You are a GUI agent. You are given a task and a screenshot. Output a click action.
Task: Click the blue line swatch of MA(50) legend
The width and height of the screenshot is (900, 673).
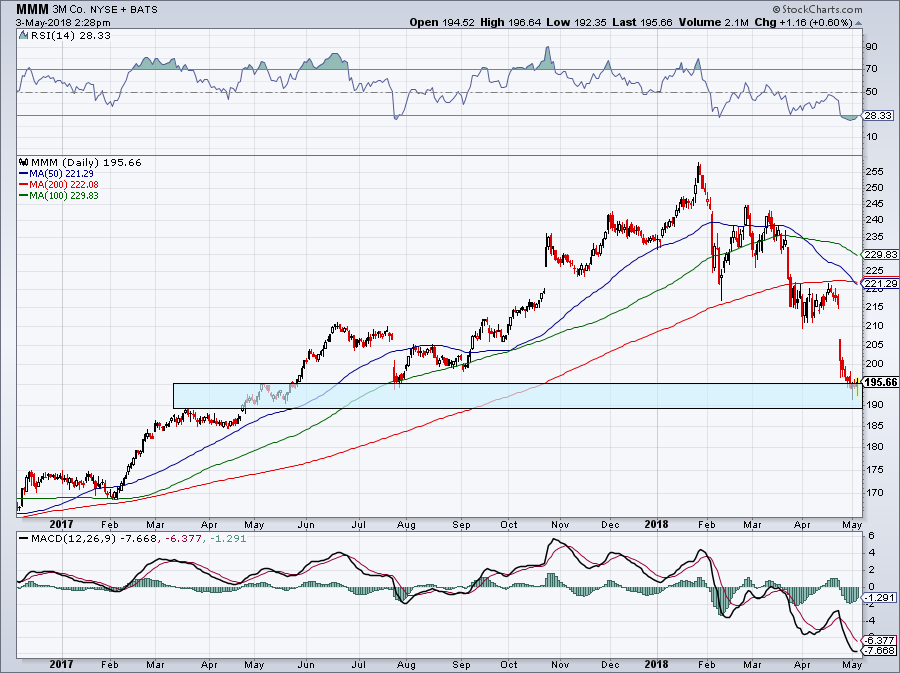[24, 173]
